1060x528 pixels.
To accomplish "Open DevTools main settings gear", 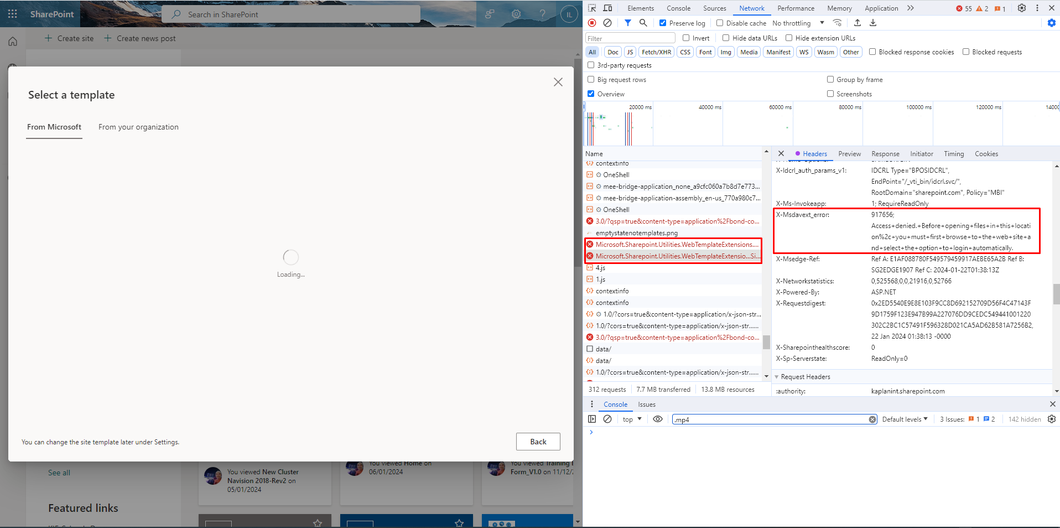I will [1021, 8].
